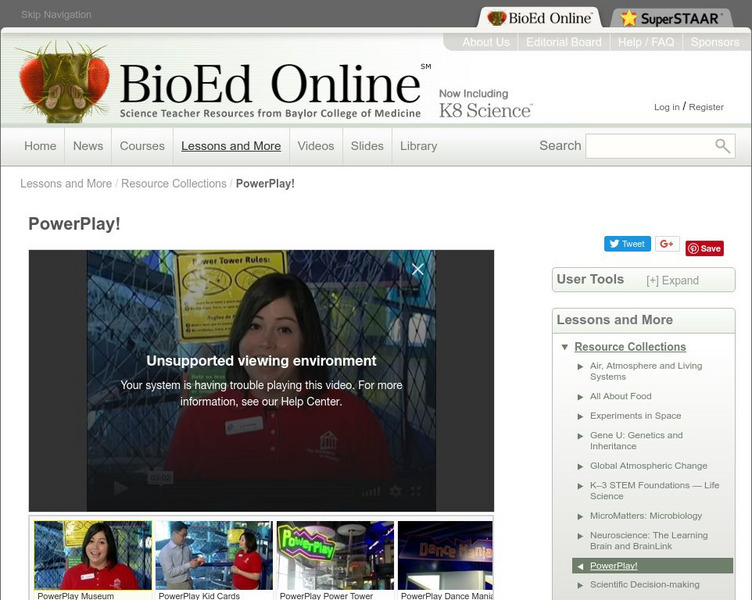Open the News menu item
This screenshot has height=600, width=752.
pyautogui.click(x=88, y=146)
